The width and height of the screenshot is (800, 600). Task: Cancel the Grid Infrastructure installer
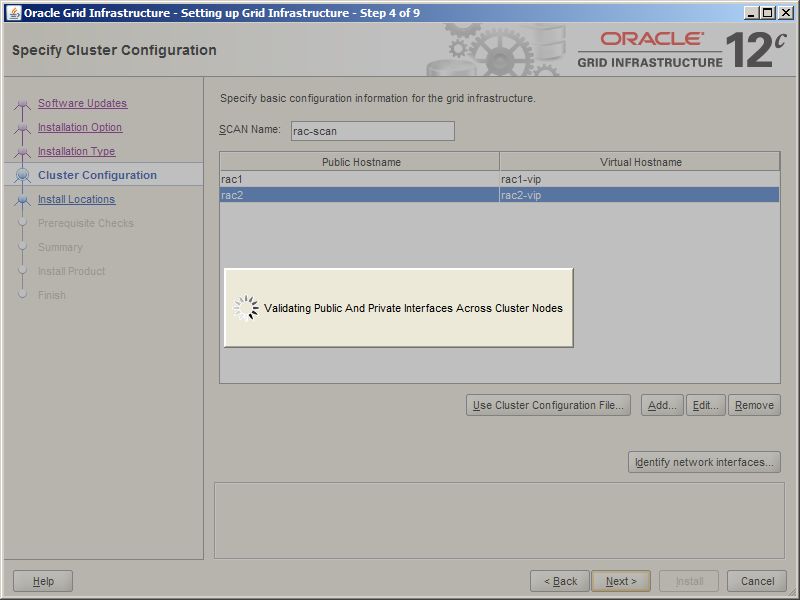pyautogui.click(x=757, y=581)
